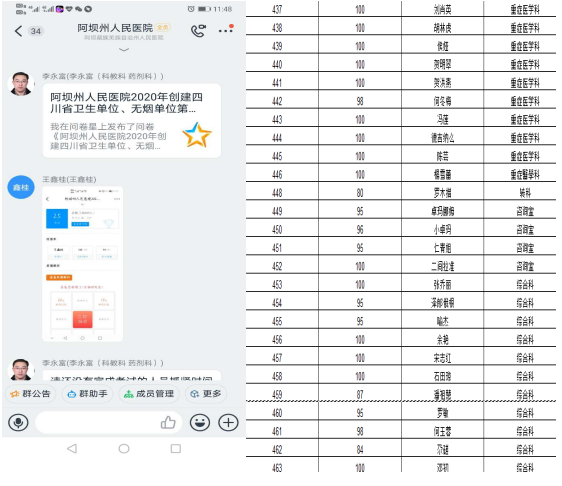
Task: Start a group call via phone icon
Action: click(x=198, y=31)
